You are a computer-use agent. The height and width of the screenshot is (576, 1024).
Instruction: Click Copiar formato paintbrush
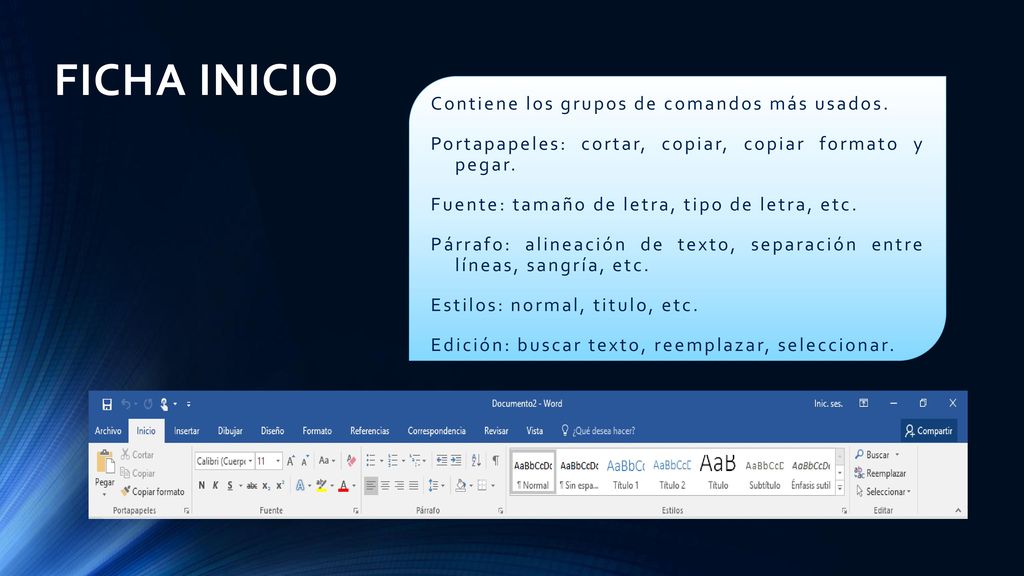153,491
